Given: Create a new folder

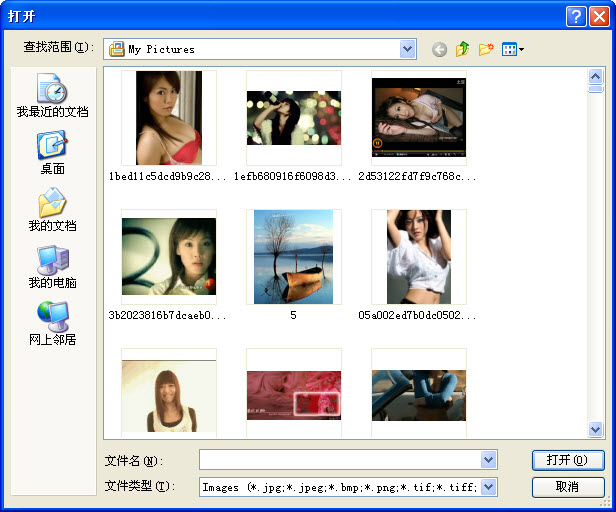Looking at the screenshot, I should click(486, 50).
